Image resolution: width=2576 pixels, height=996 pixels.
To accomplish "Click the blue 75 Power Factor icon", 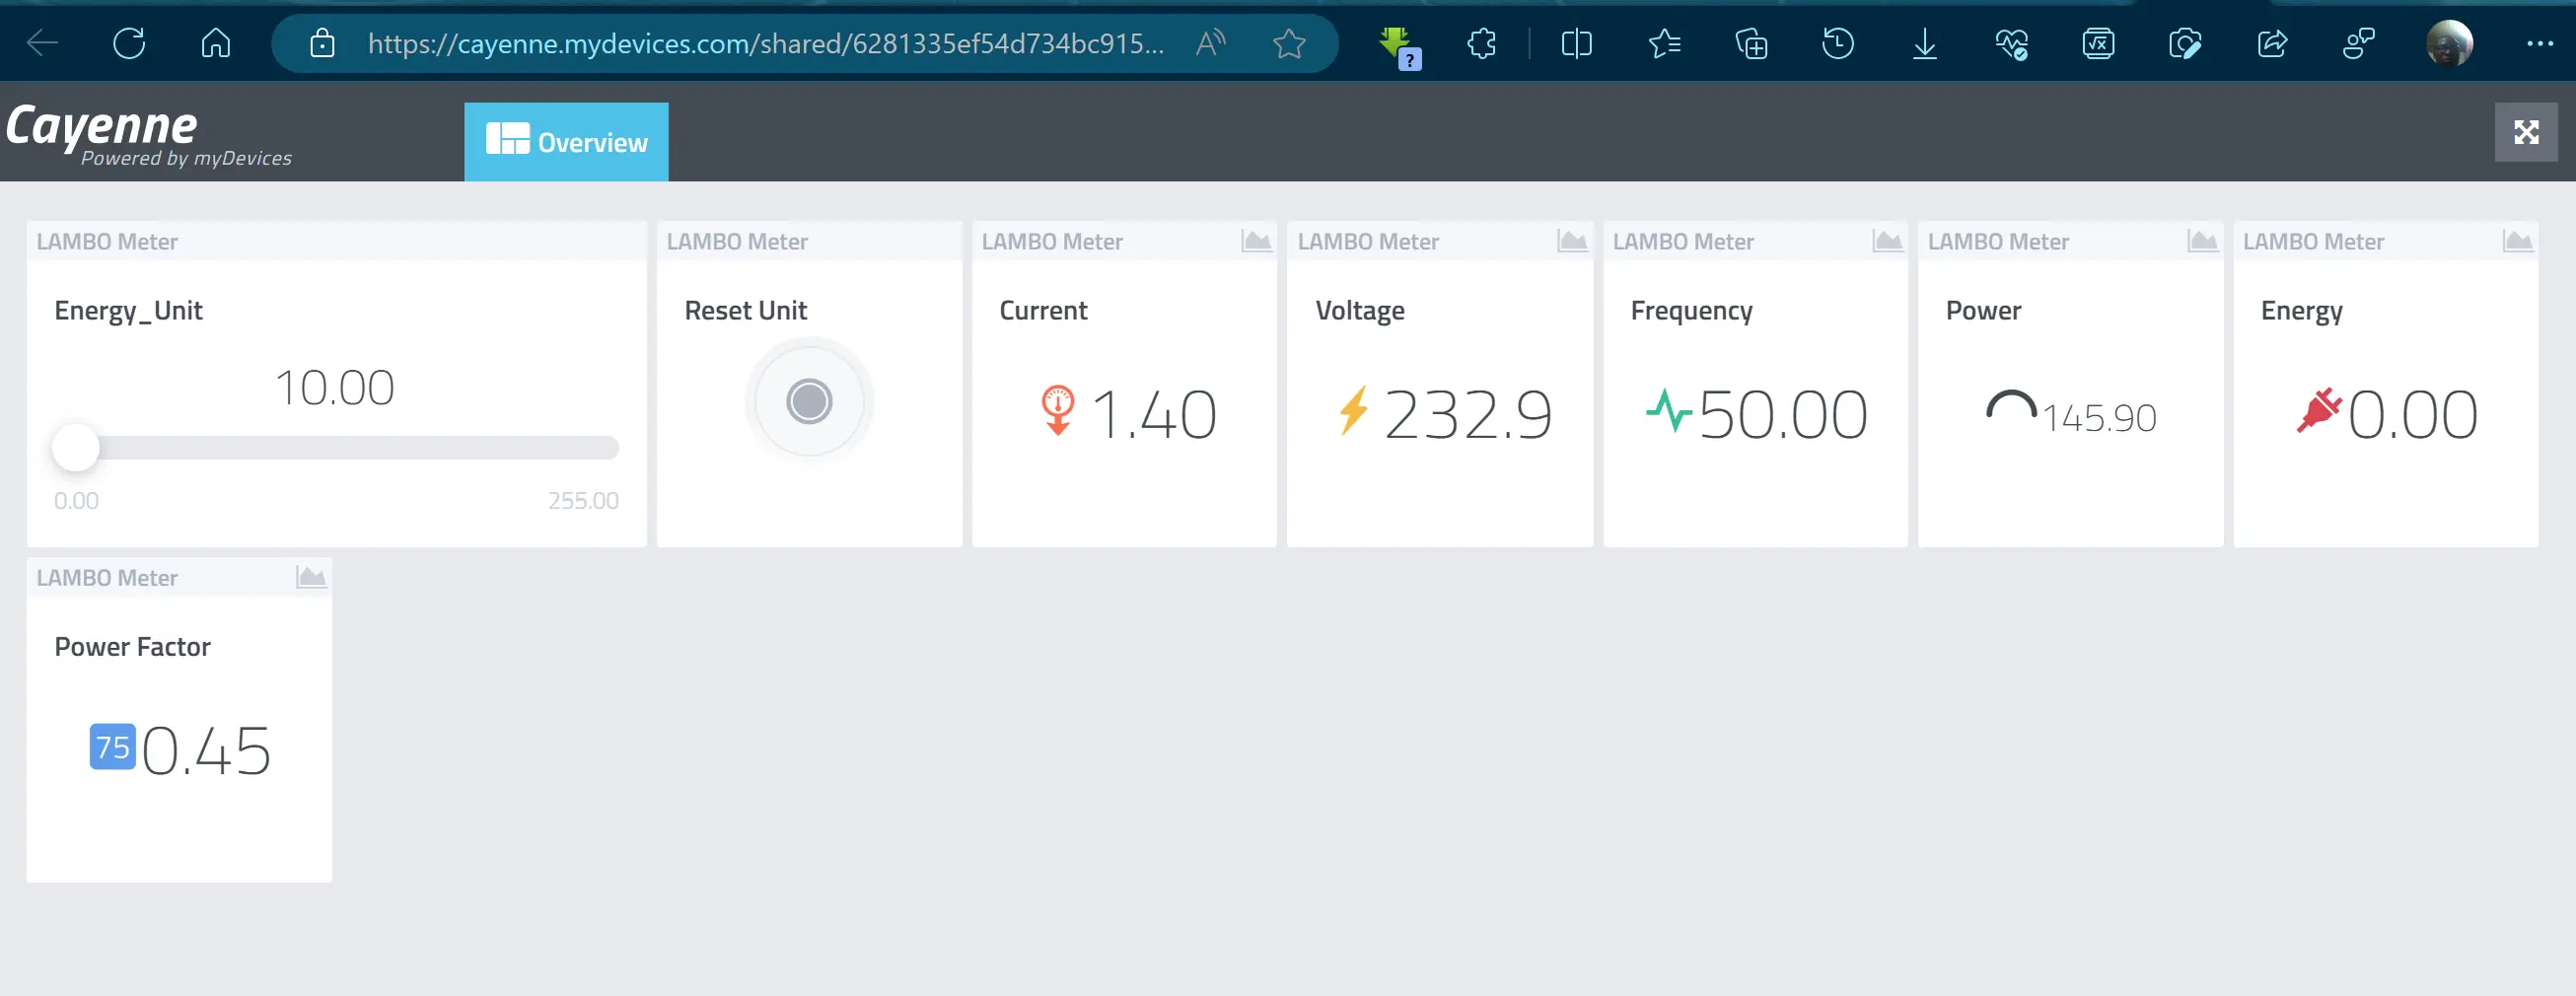I will tap(112, 746).
